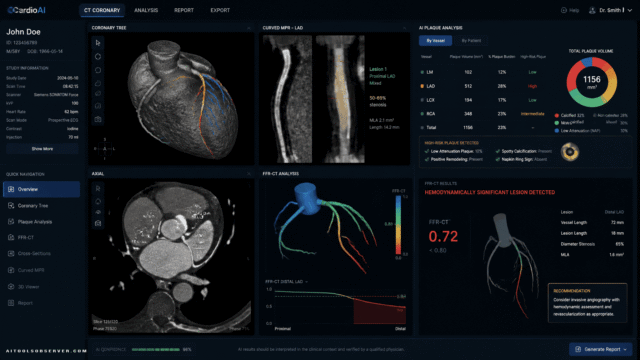Click the Generate Report button
The height and width of the screenshot is (360, 640).
pos(601,349)
